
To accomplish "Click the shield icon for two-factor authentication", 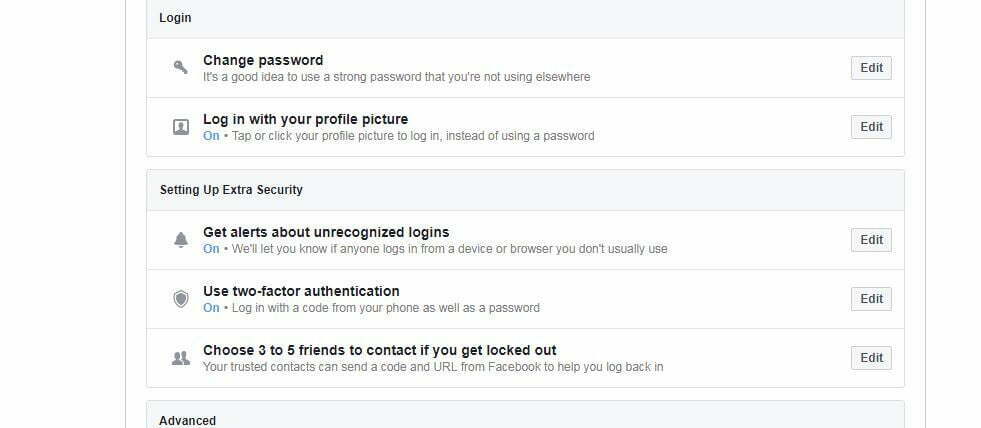I will click(181, 299).
